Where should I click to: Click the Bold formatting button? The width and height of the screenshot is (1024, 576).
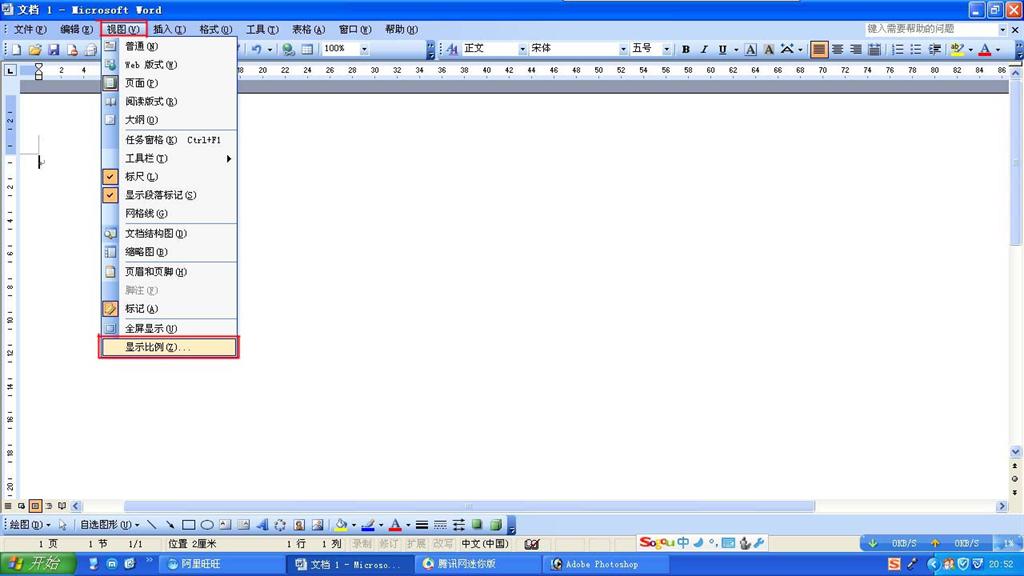pyautogui.click(x=686, y=49)
